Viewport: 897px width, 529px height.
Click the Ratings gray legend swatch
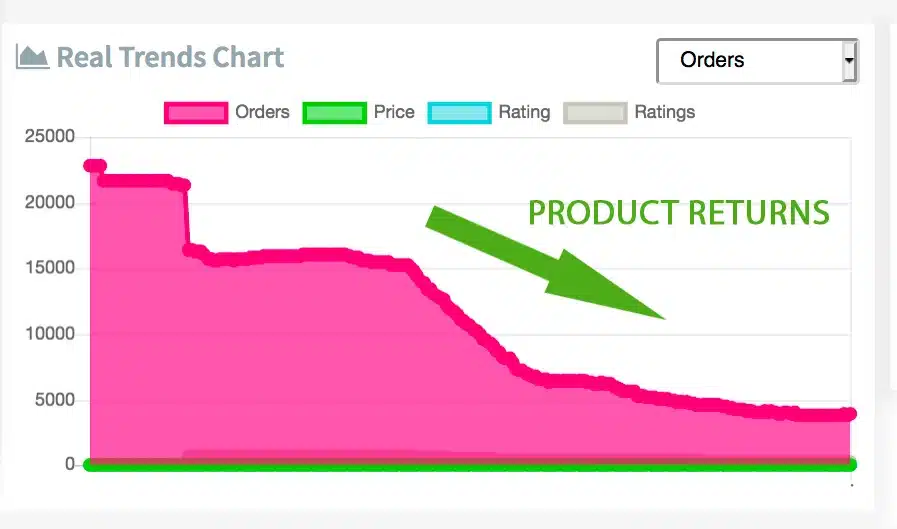595,113
